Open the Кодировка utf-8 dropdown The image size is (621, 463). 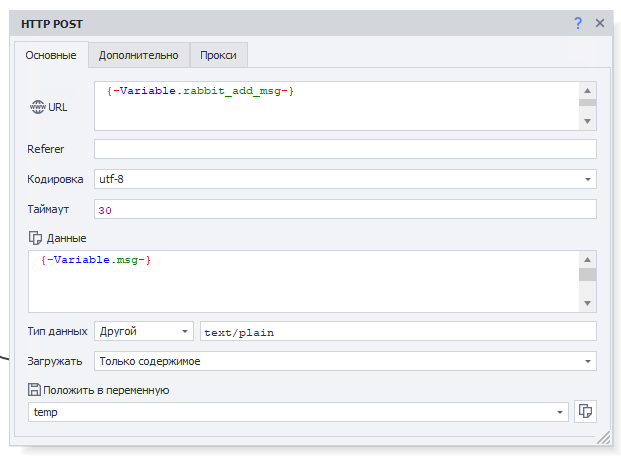[345, 179]
